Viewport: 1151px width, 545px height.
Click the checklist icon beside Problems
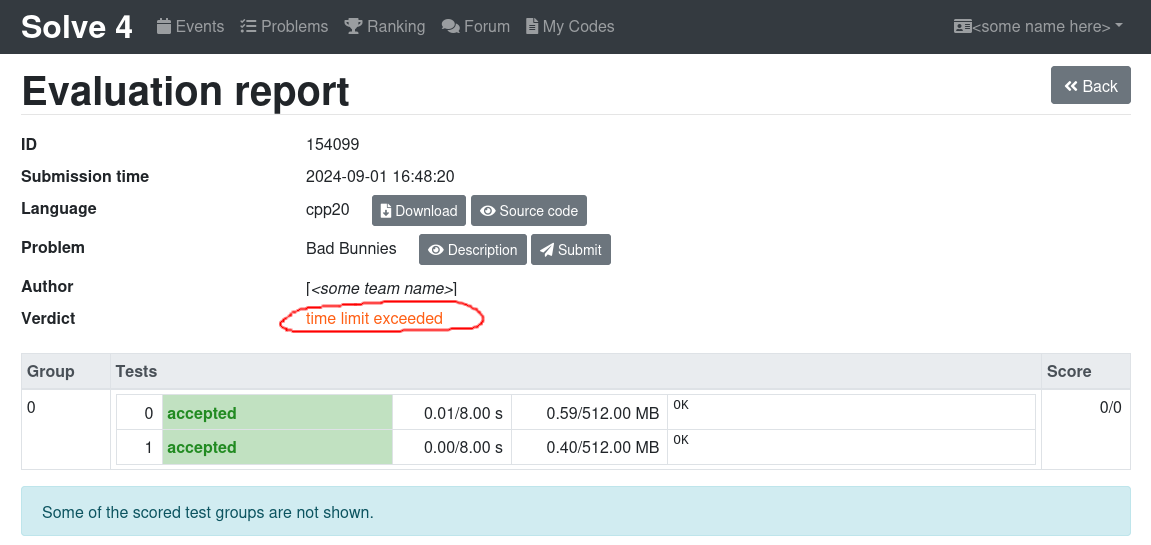(x=249, y=27)
